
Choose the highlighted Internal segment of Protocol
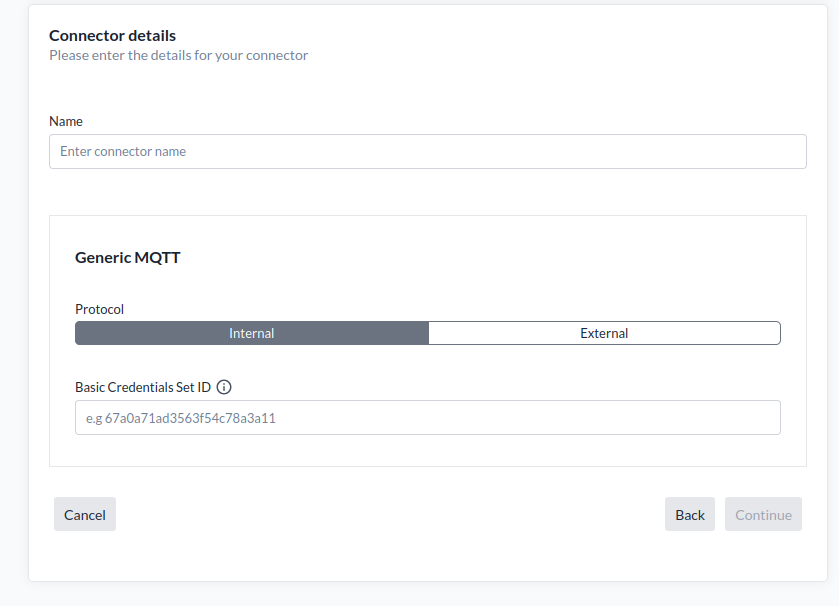coord(252,333)
